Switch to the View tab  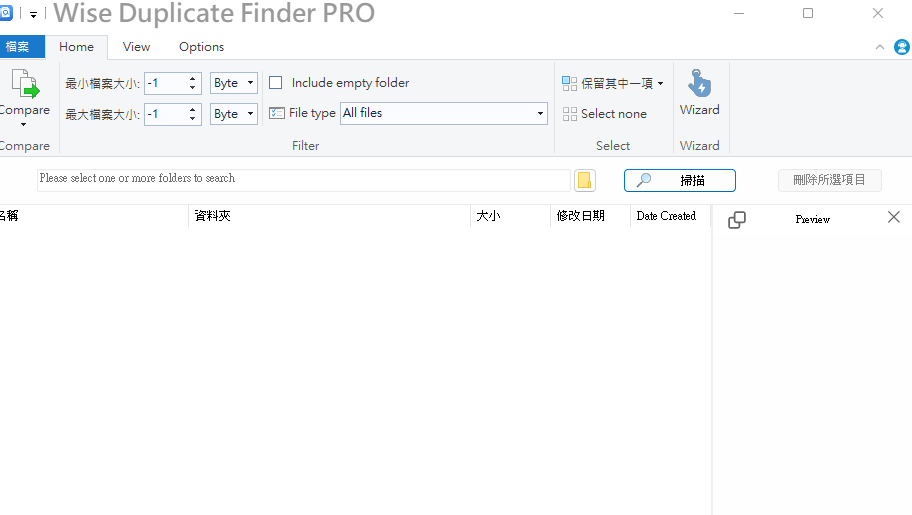click(x=136, y=47)
